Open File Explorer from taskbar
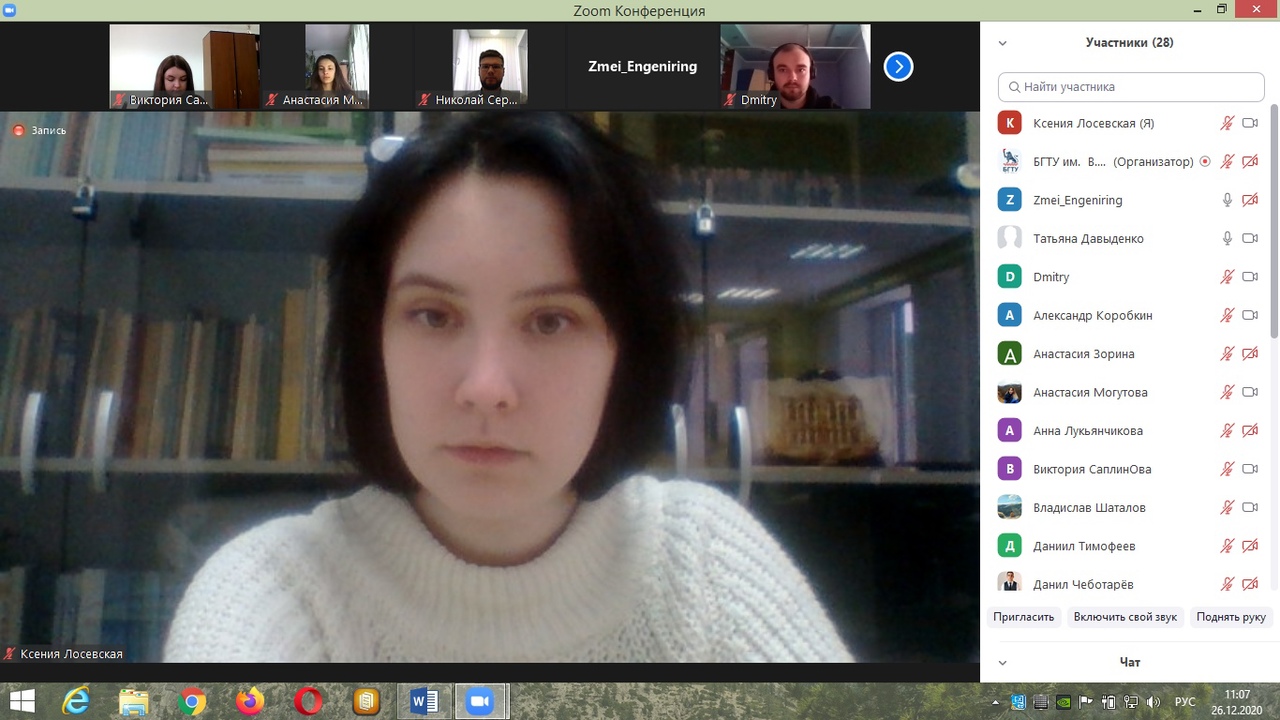The height and width of the screenshot is (720, 1280). 133,702
